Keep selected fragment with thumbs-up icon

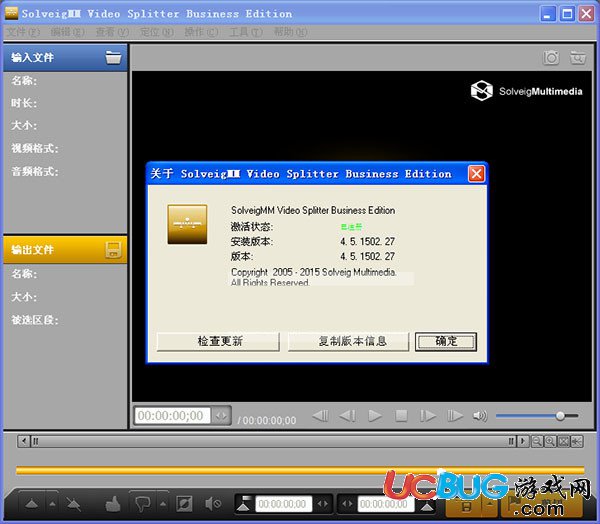click(113, 504)
